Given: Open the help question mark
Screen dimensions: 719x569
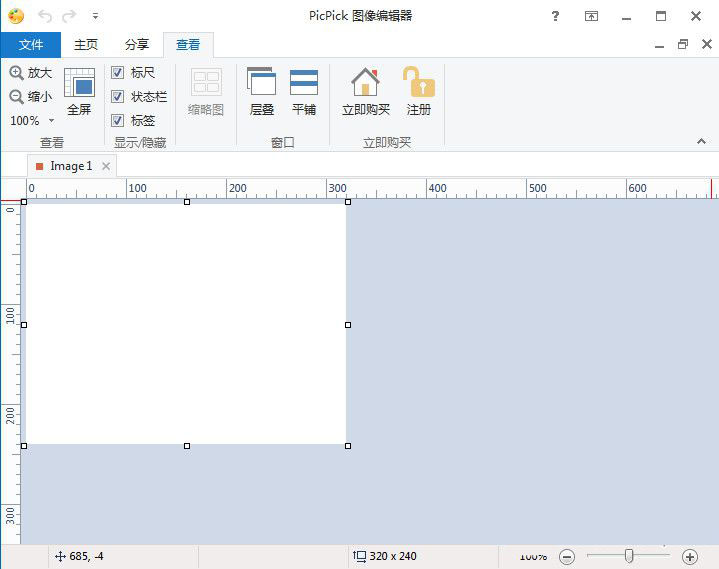Looking at the screenshot, I should click(555, 17).
